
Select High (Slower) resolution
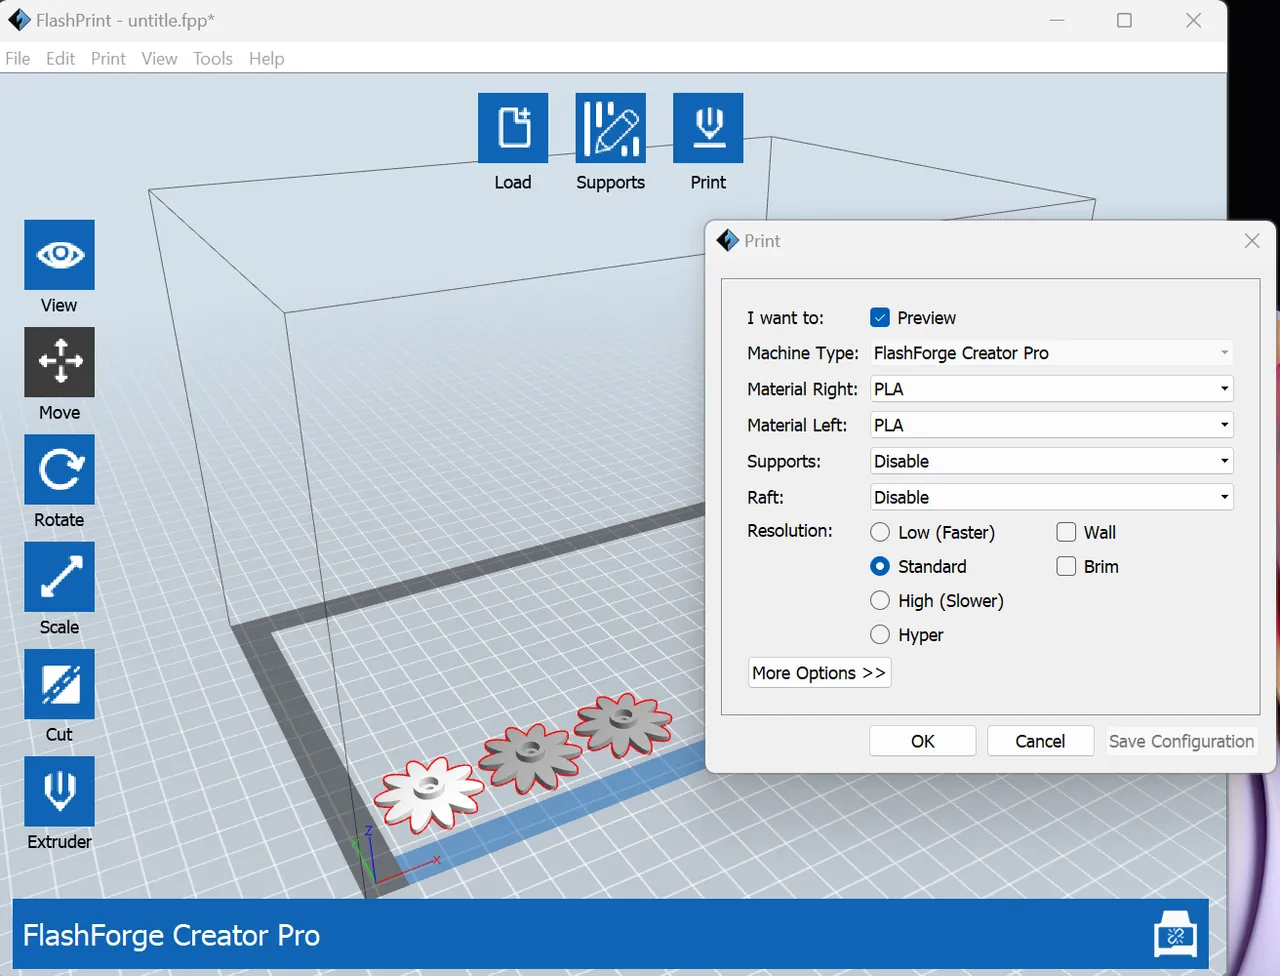880,600
